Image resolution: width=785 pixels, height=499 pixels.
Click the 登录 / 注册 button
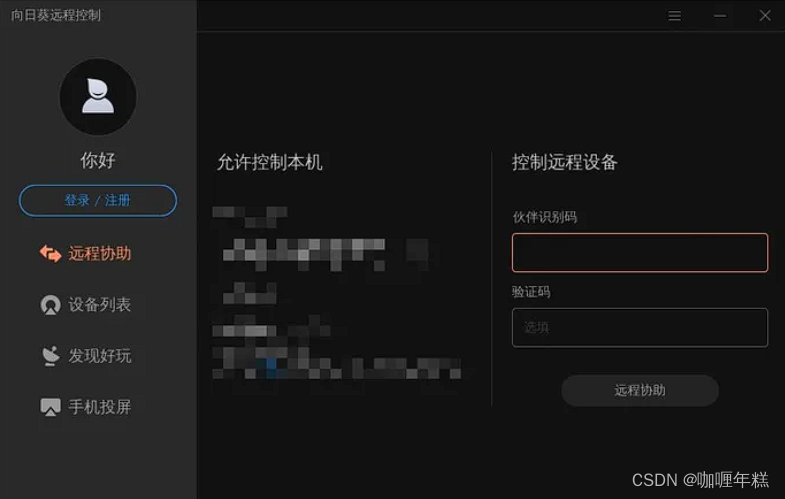98,201
